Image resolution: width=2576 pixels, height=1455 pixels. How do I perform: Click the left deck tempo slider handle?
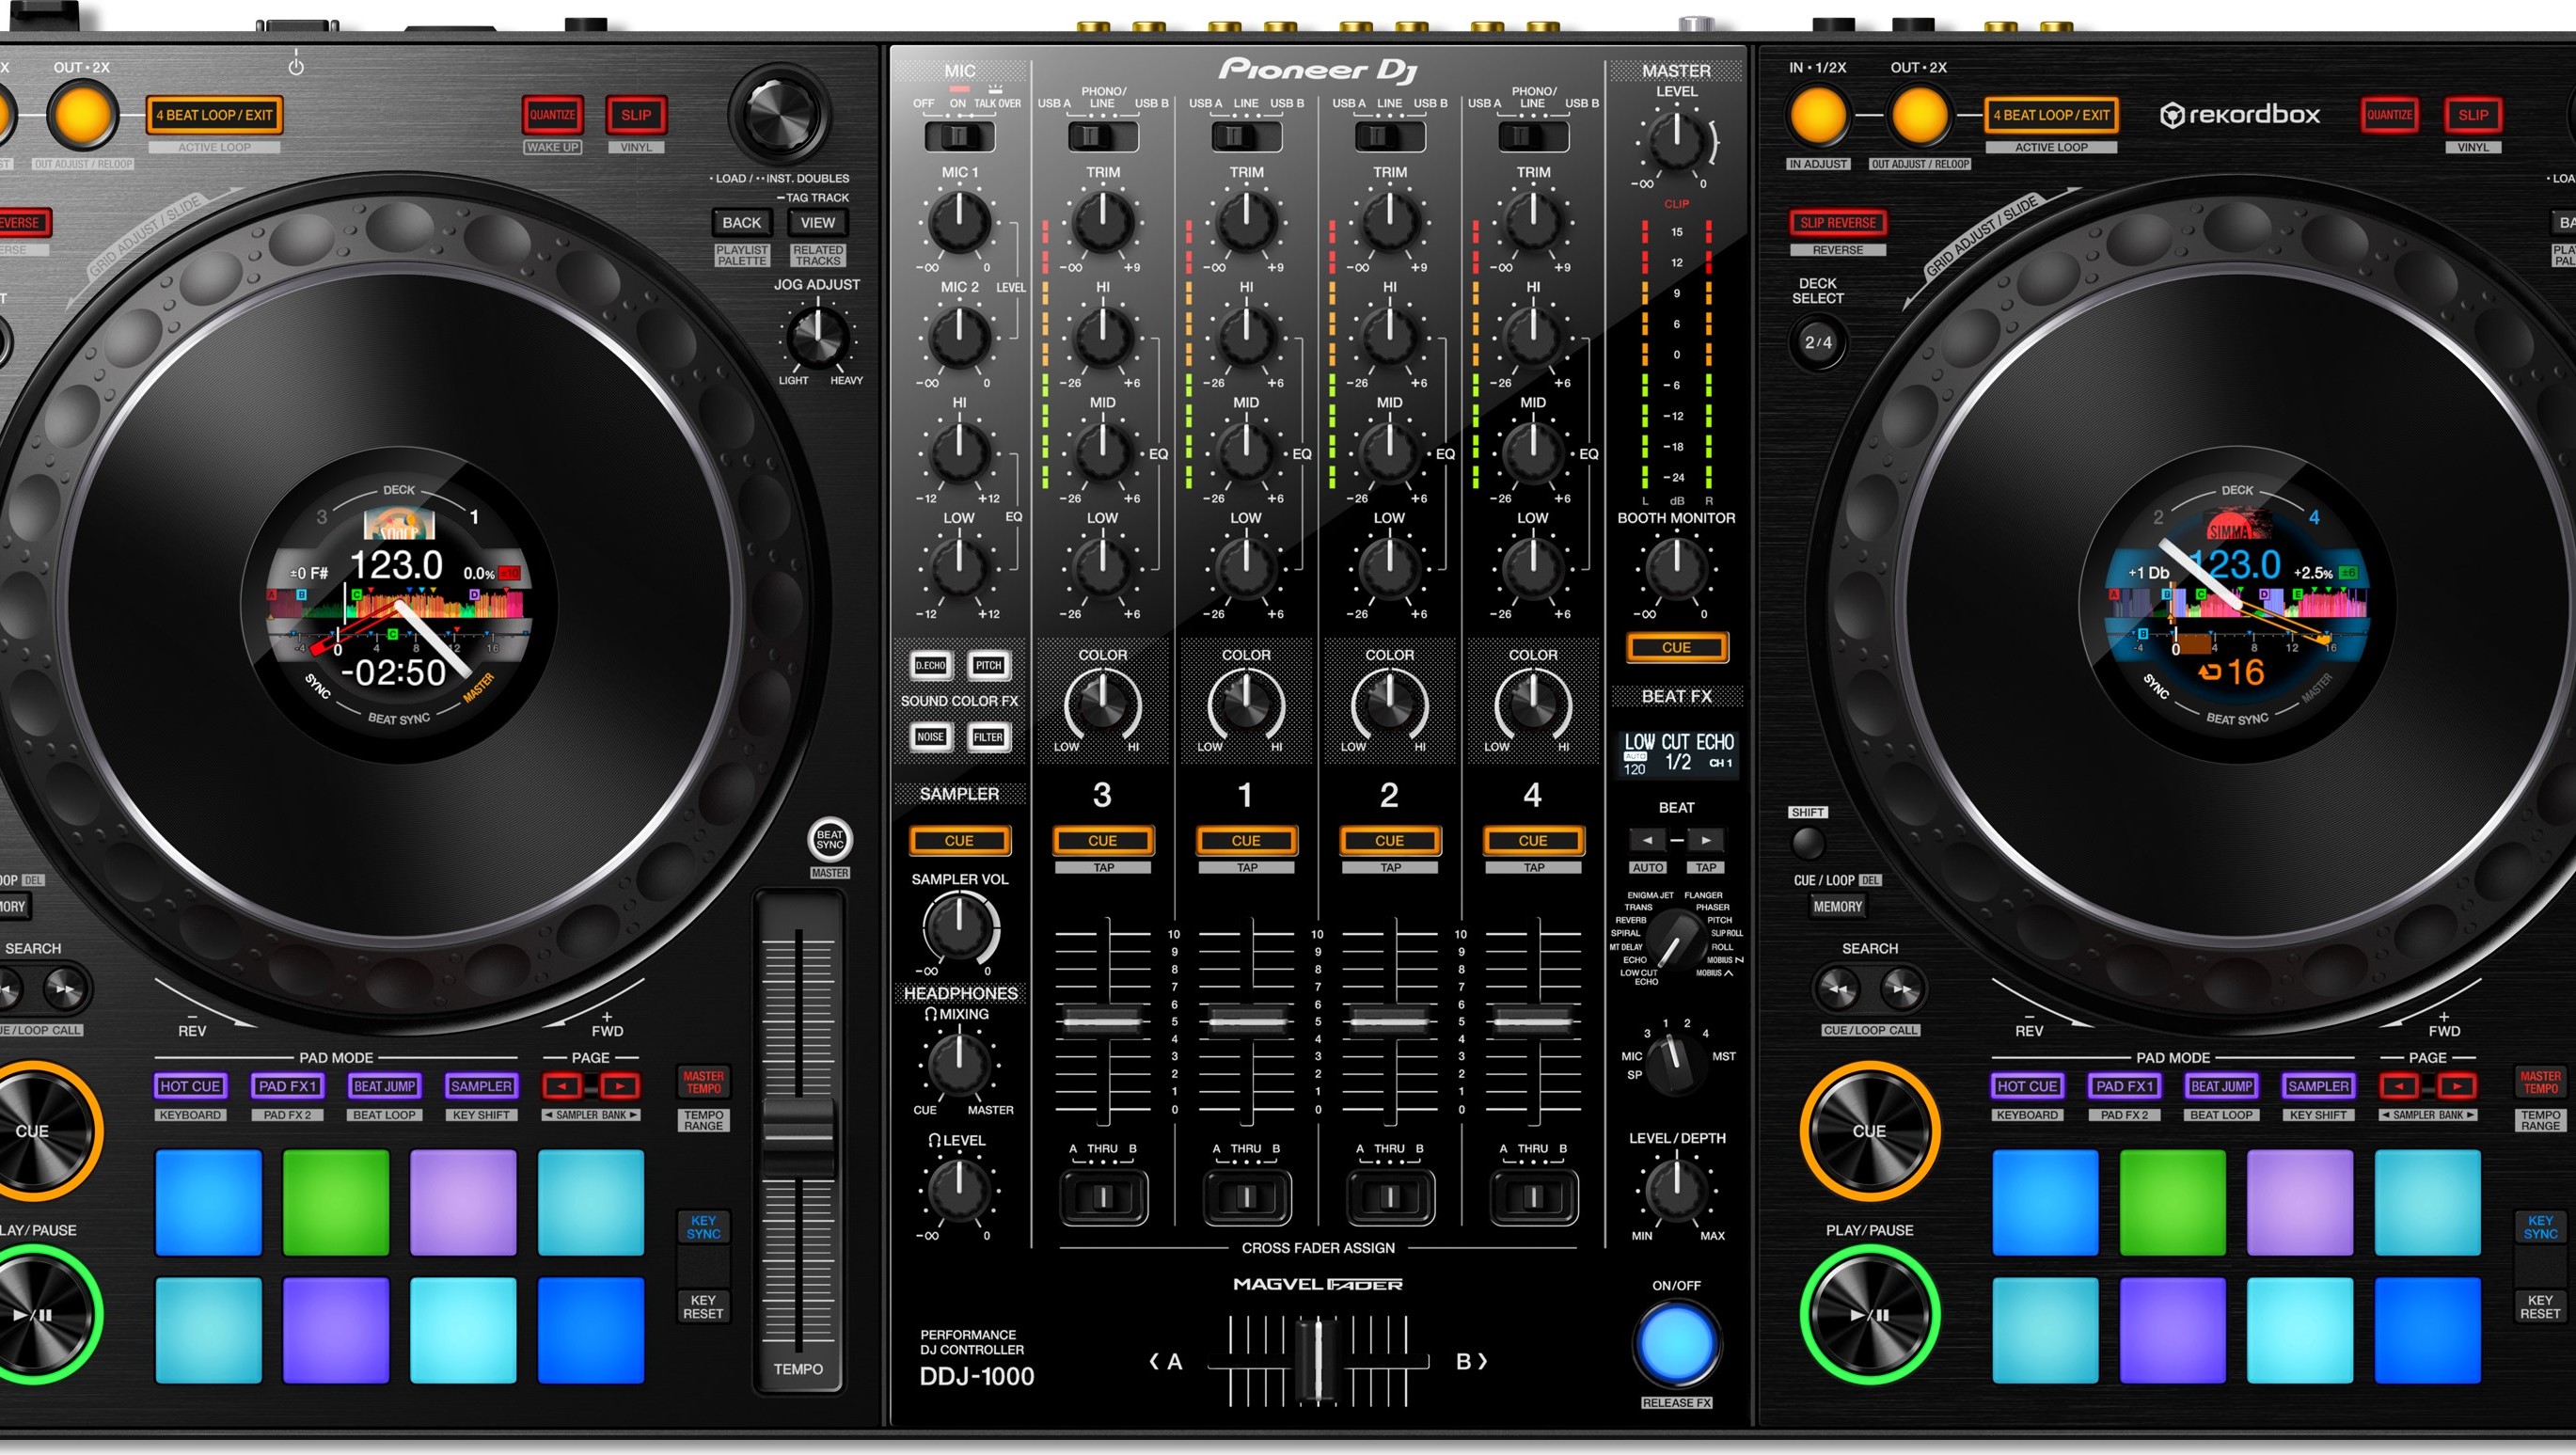pos(798,1137)
